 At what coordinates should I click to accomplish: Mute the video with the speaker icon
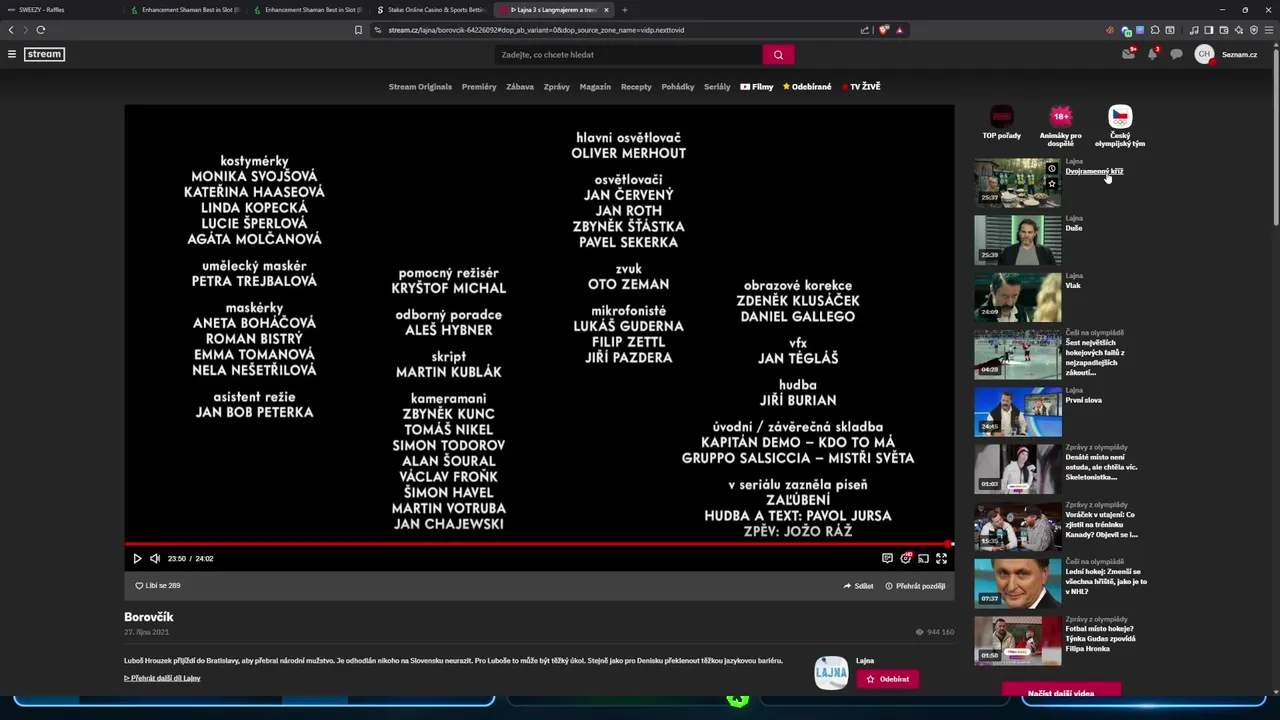point(155,559)
